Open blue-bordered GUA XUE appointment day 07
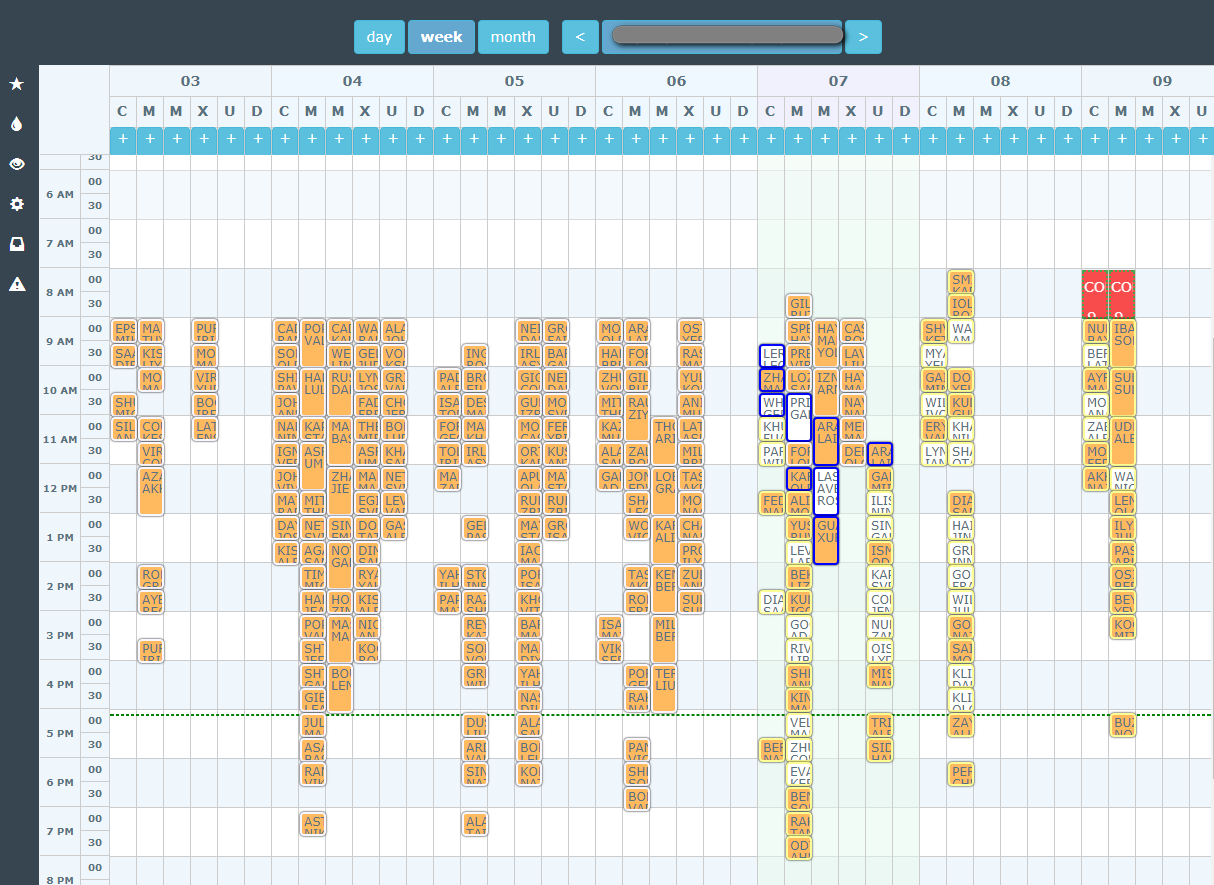The image size is (1214, 885). (x=826, y=540)
